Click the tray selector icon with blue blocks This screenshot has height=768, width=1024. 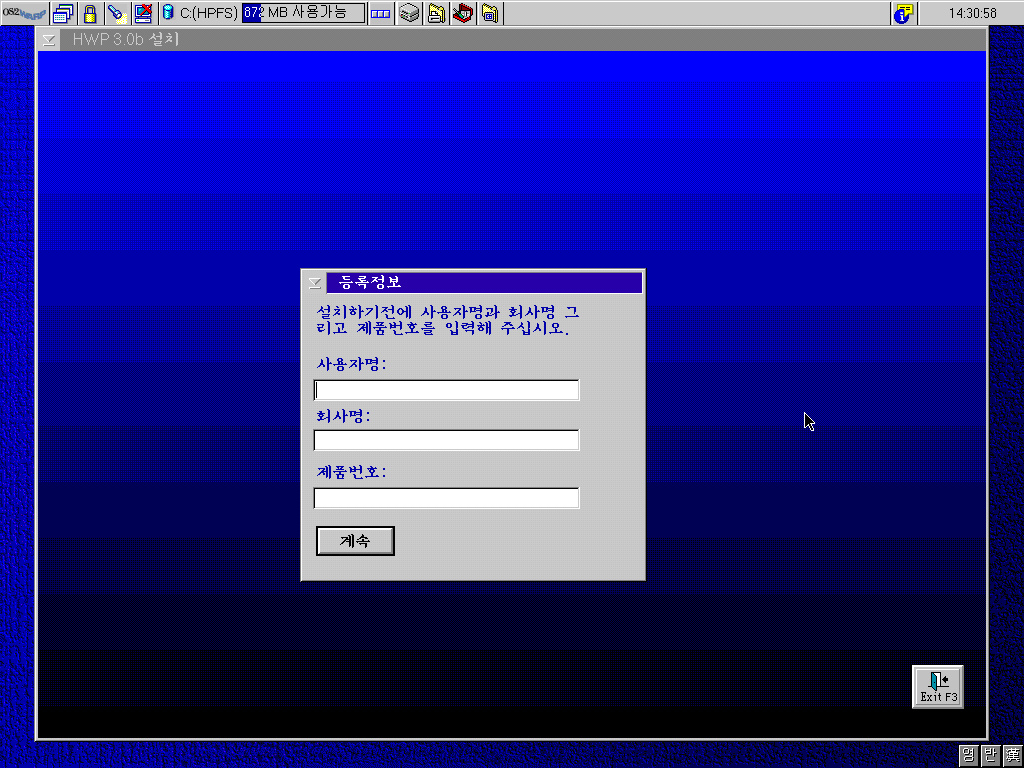click(380, 13)
